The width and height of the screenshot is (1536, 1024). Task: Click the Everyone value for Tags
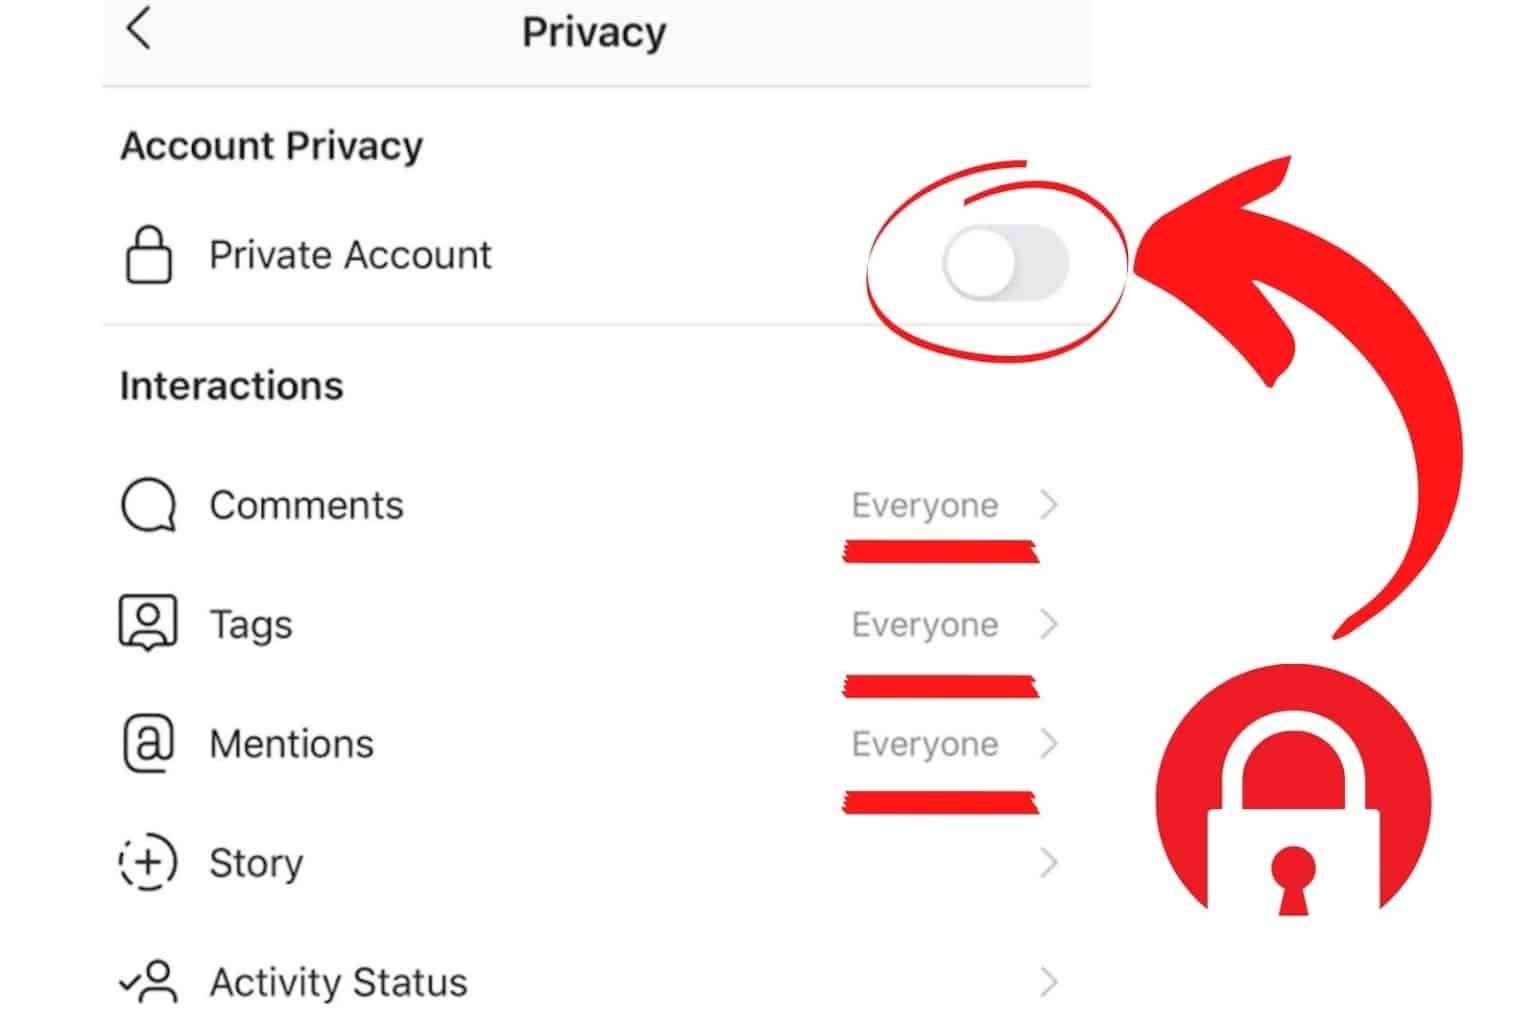(x=923, y=623)
